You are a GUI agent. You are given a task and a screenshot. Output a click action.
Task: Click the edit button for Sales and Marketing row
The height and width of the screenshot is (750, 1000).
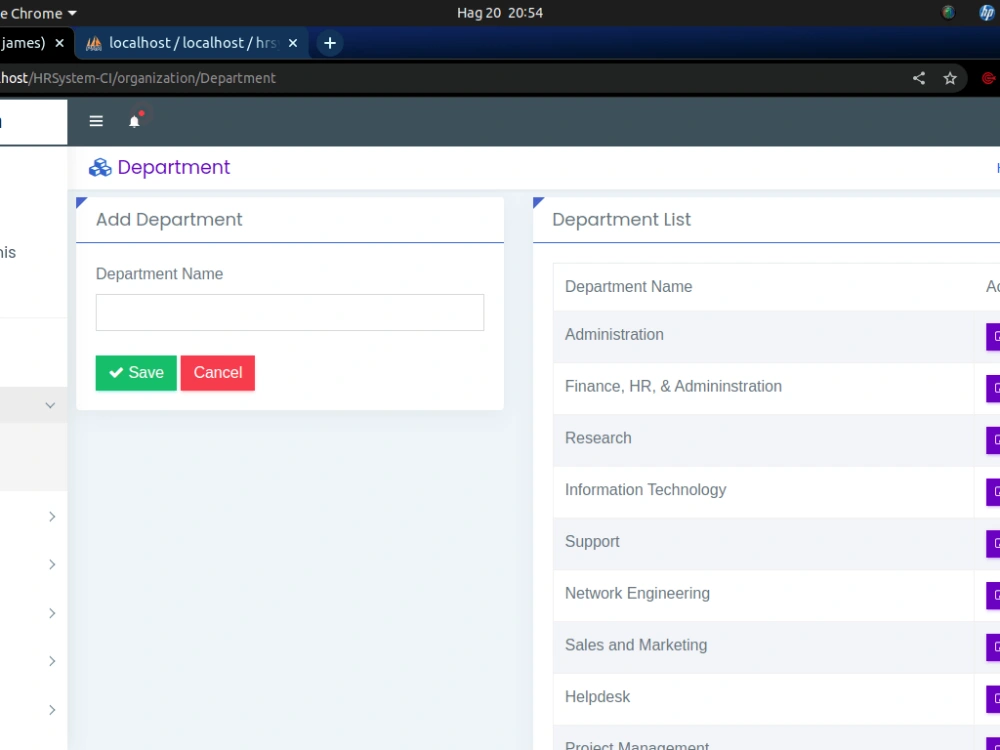pos(994,647)
